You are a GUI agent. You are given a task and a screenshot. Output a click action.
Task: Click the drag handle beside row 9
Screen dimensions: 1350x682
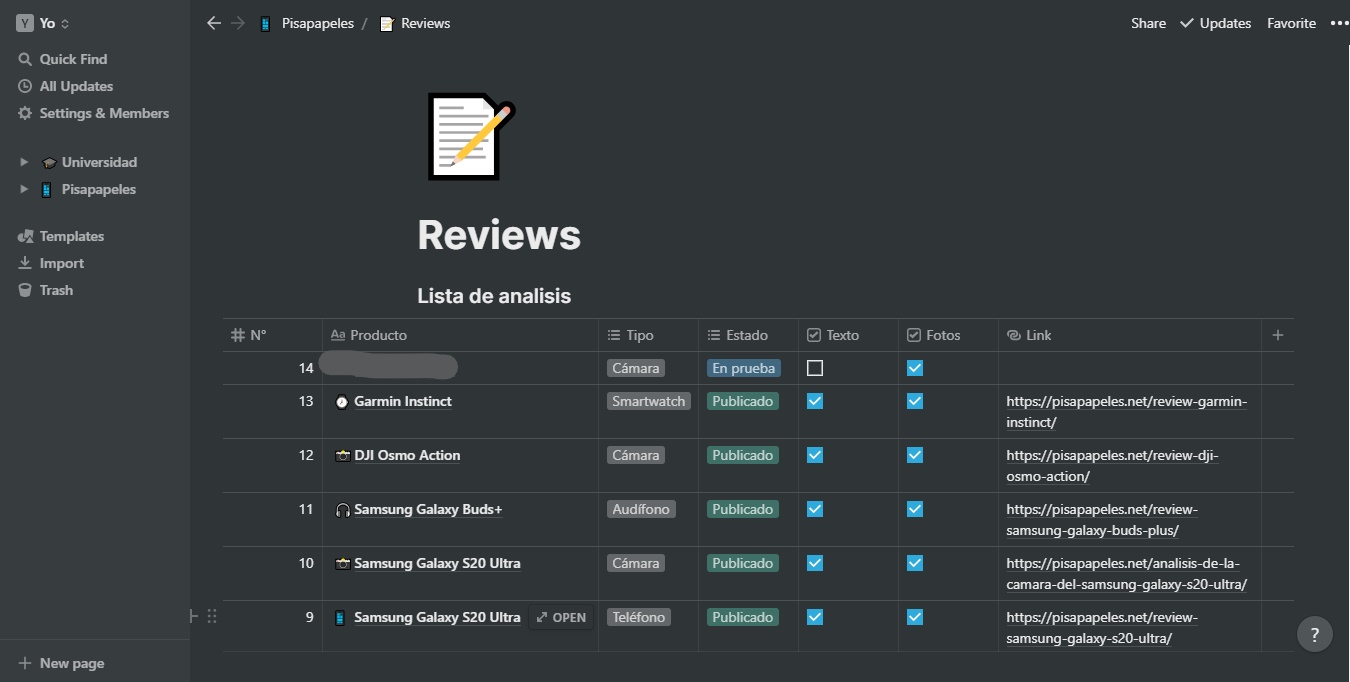[212, 617]
